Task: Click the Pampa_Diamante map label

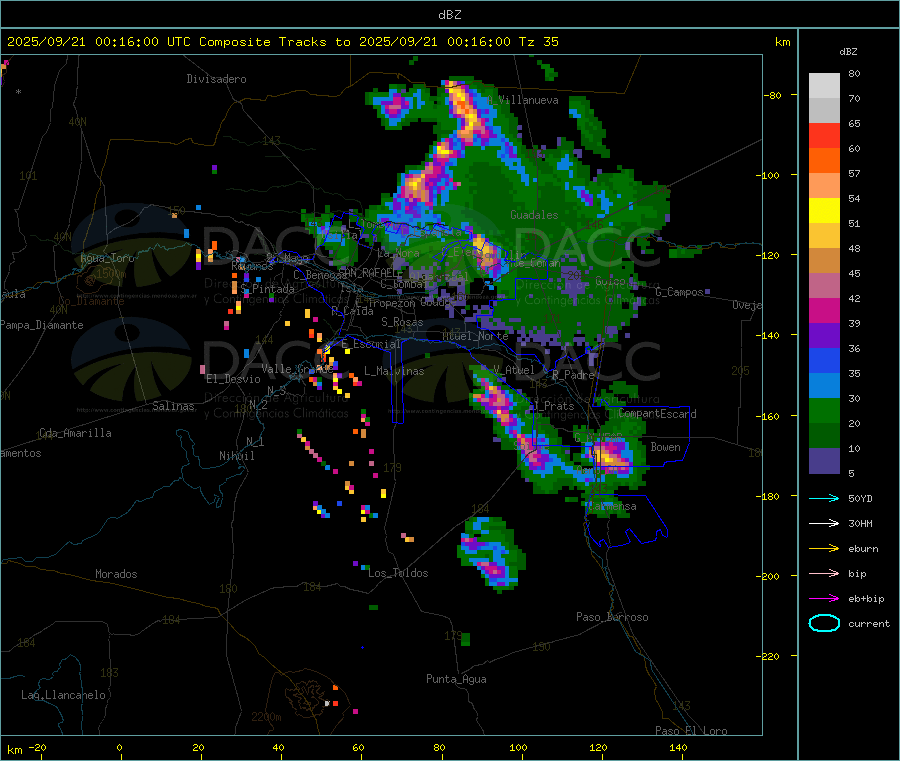Action: click(x=42, y=325)
